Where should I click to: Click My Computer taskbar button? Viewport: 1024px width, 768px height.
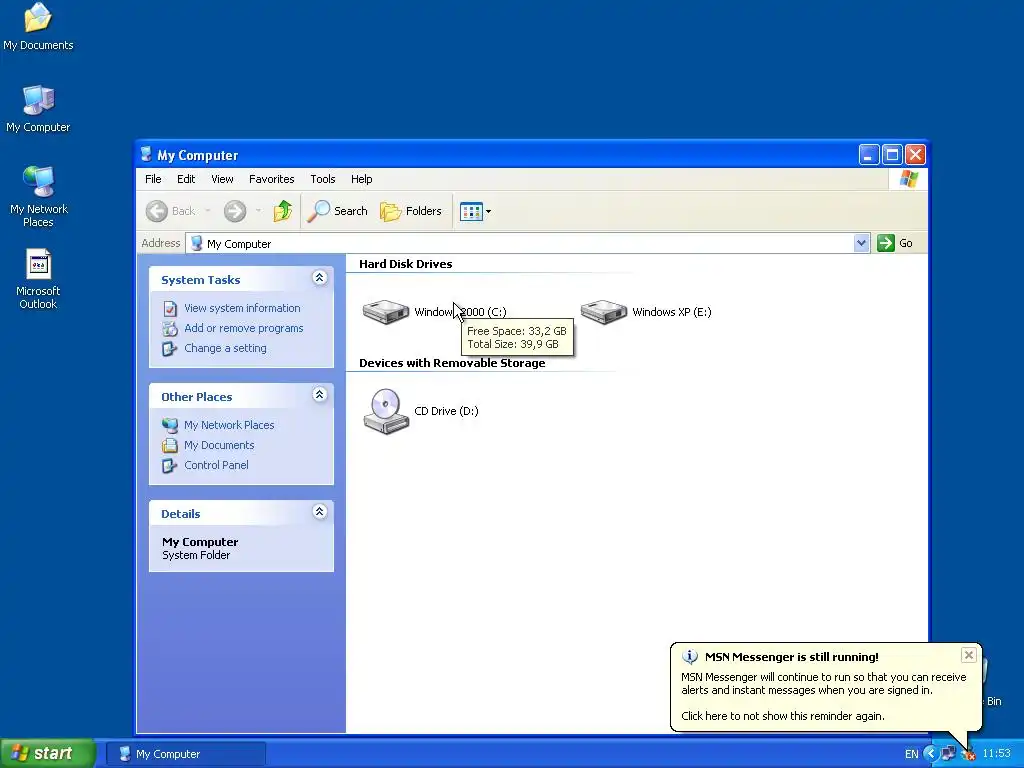coord(186,754)
